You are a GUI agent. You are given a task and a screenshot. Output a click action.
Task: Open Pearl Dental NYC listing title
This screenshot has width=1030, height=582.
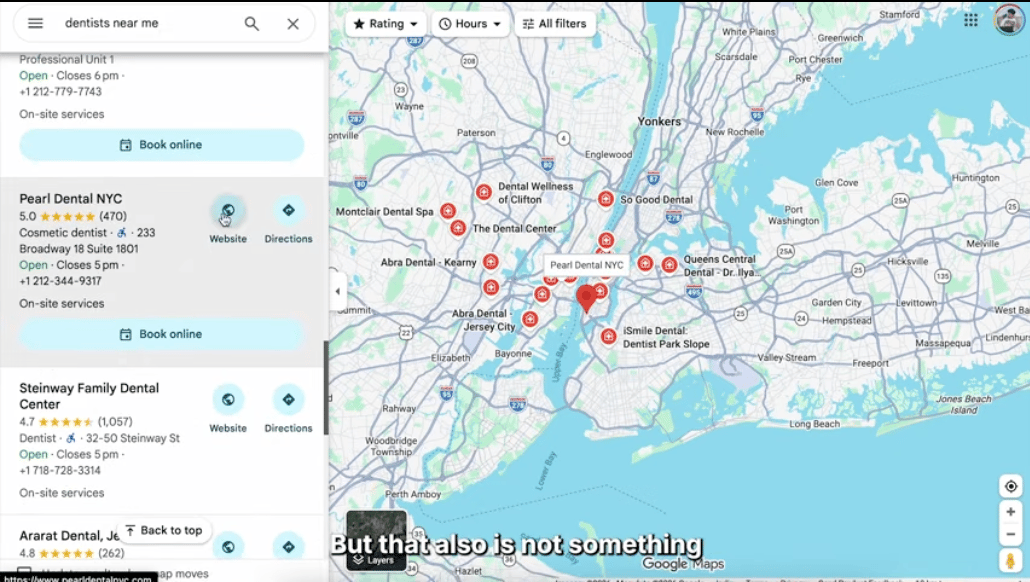(x=71, y=198)
